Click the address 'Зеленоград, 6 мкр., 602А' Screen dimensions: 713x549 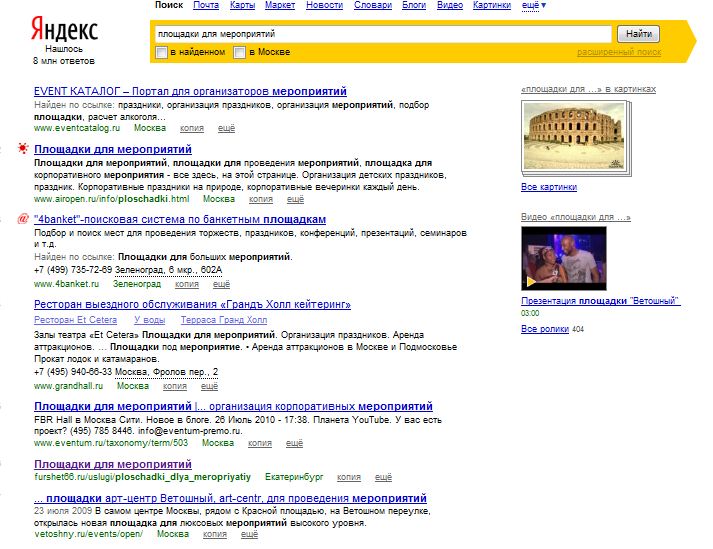click(x=168, y=270)
